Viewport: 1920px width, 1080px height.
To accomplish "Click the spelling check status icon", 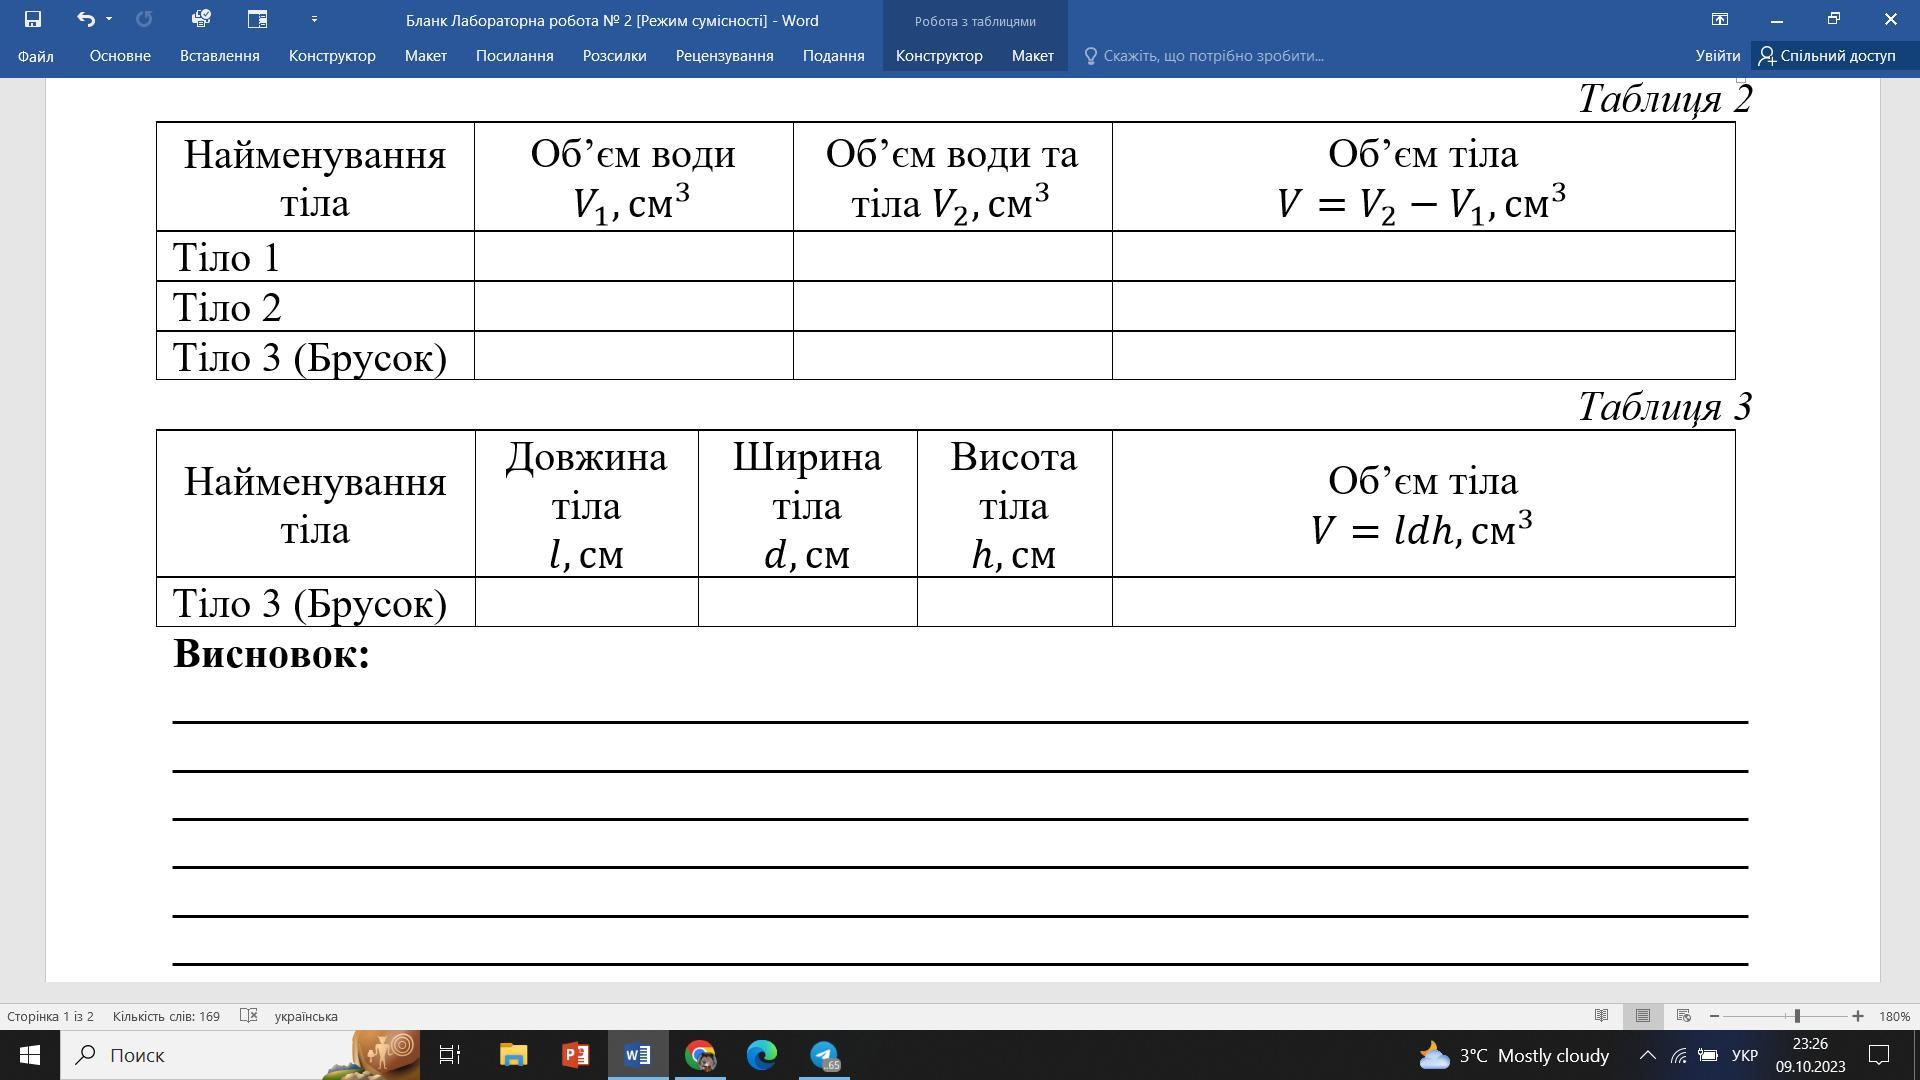I will tap(249, 1016).
